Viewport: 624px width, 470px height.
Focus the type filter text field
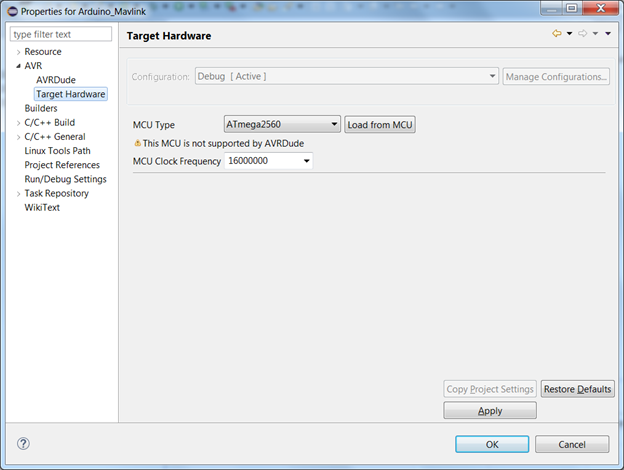(x=61, y=34)
